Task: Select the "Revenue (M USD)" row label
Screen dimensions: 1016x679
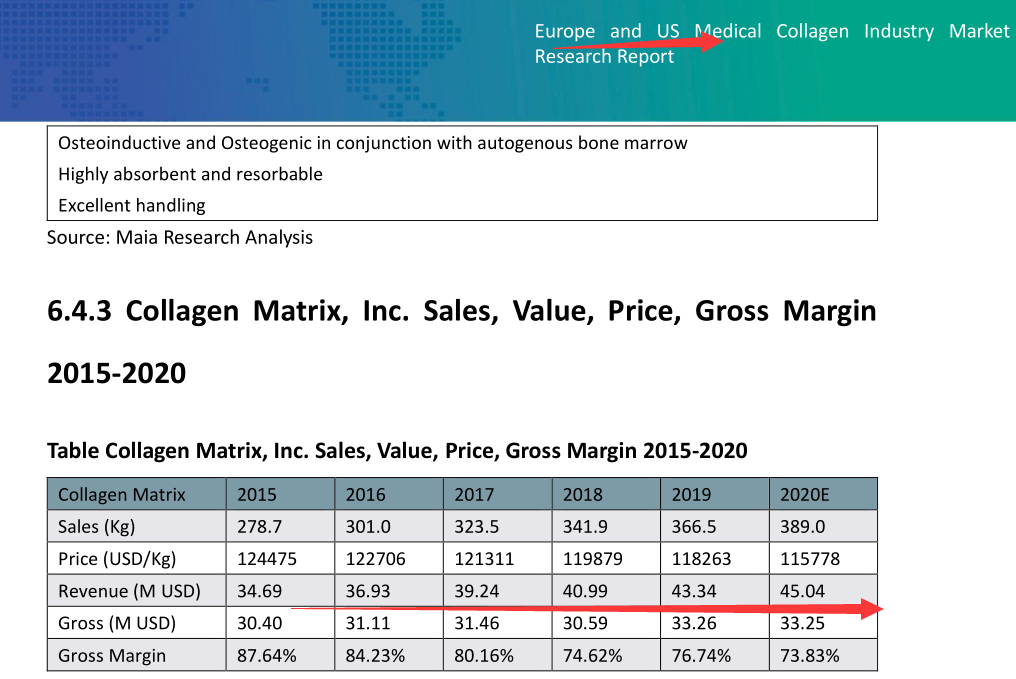Action: tap(129, 591)
